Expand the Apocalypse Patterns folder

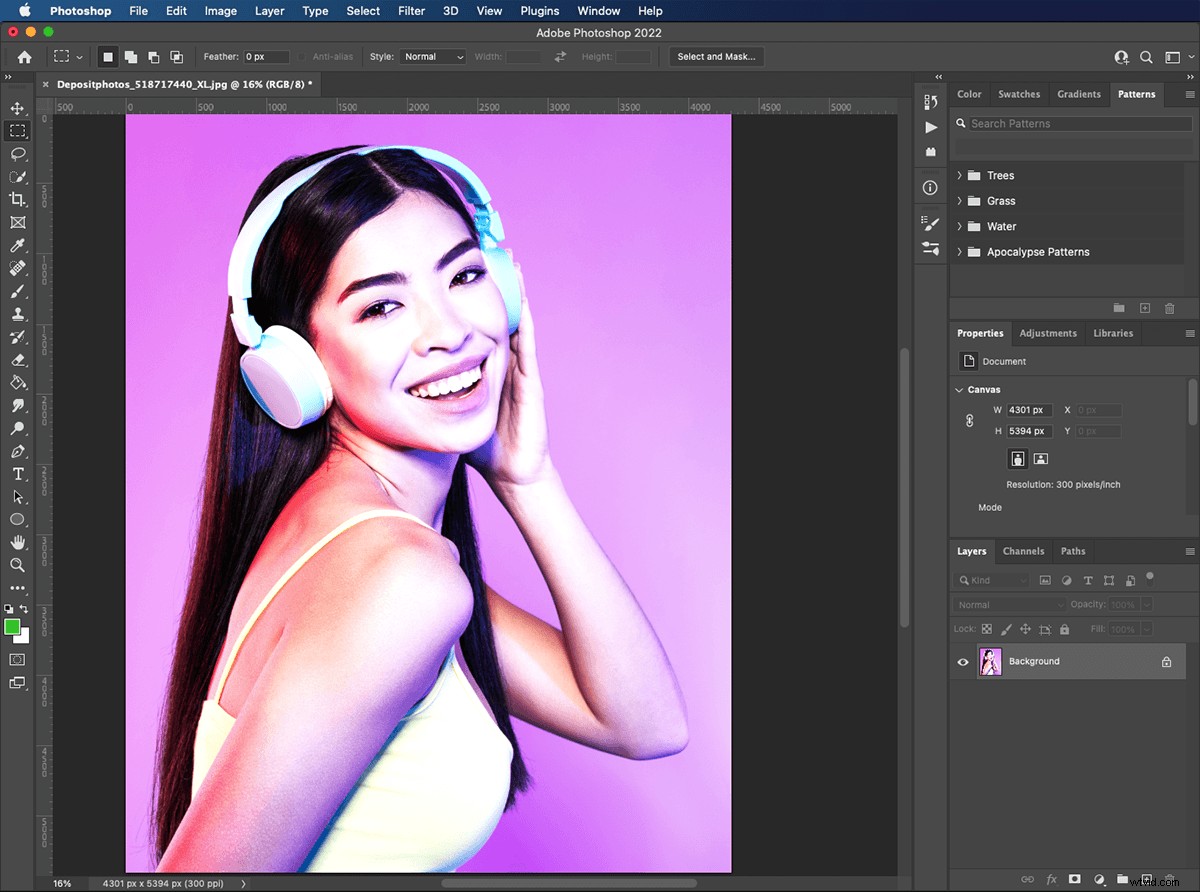point(958,252)
